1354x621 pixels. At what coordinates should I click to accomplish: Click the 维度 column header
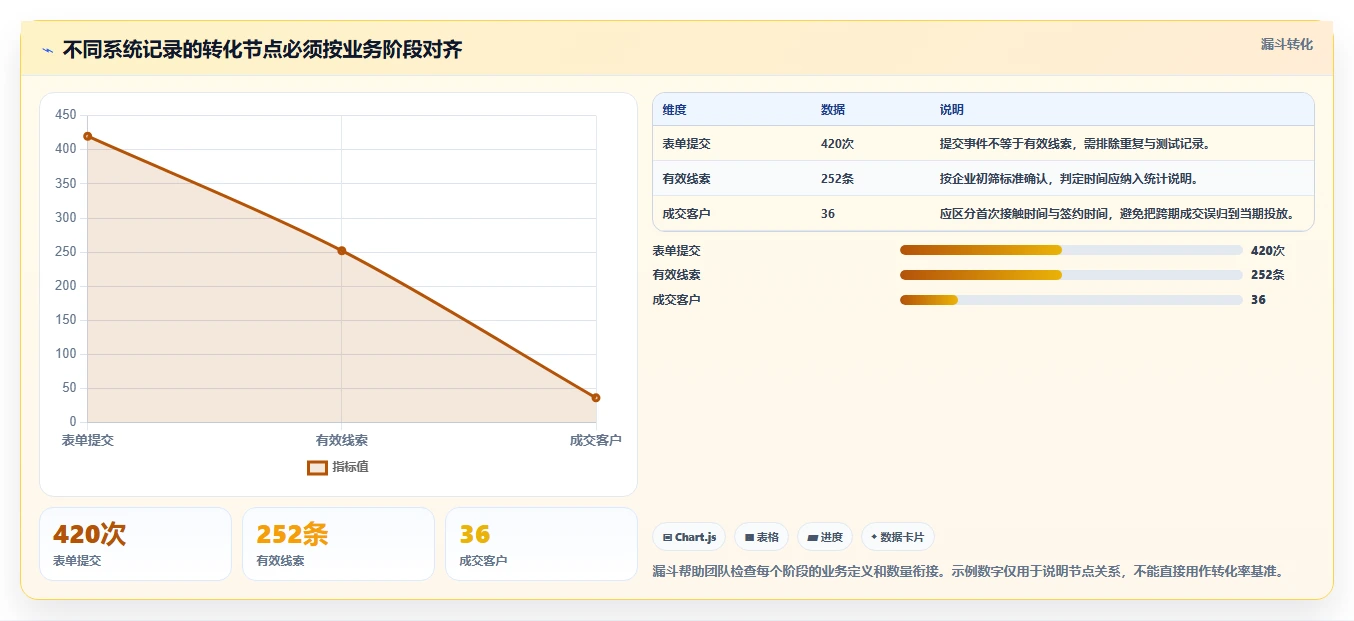[x=675, y=110]
